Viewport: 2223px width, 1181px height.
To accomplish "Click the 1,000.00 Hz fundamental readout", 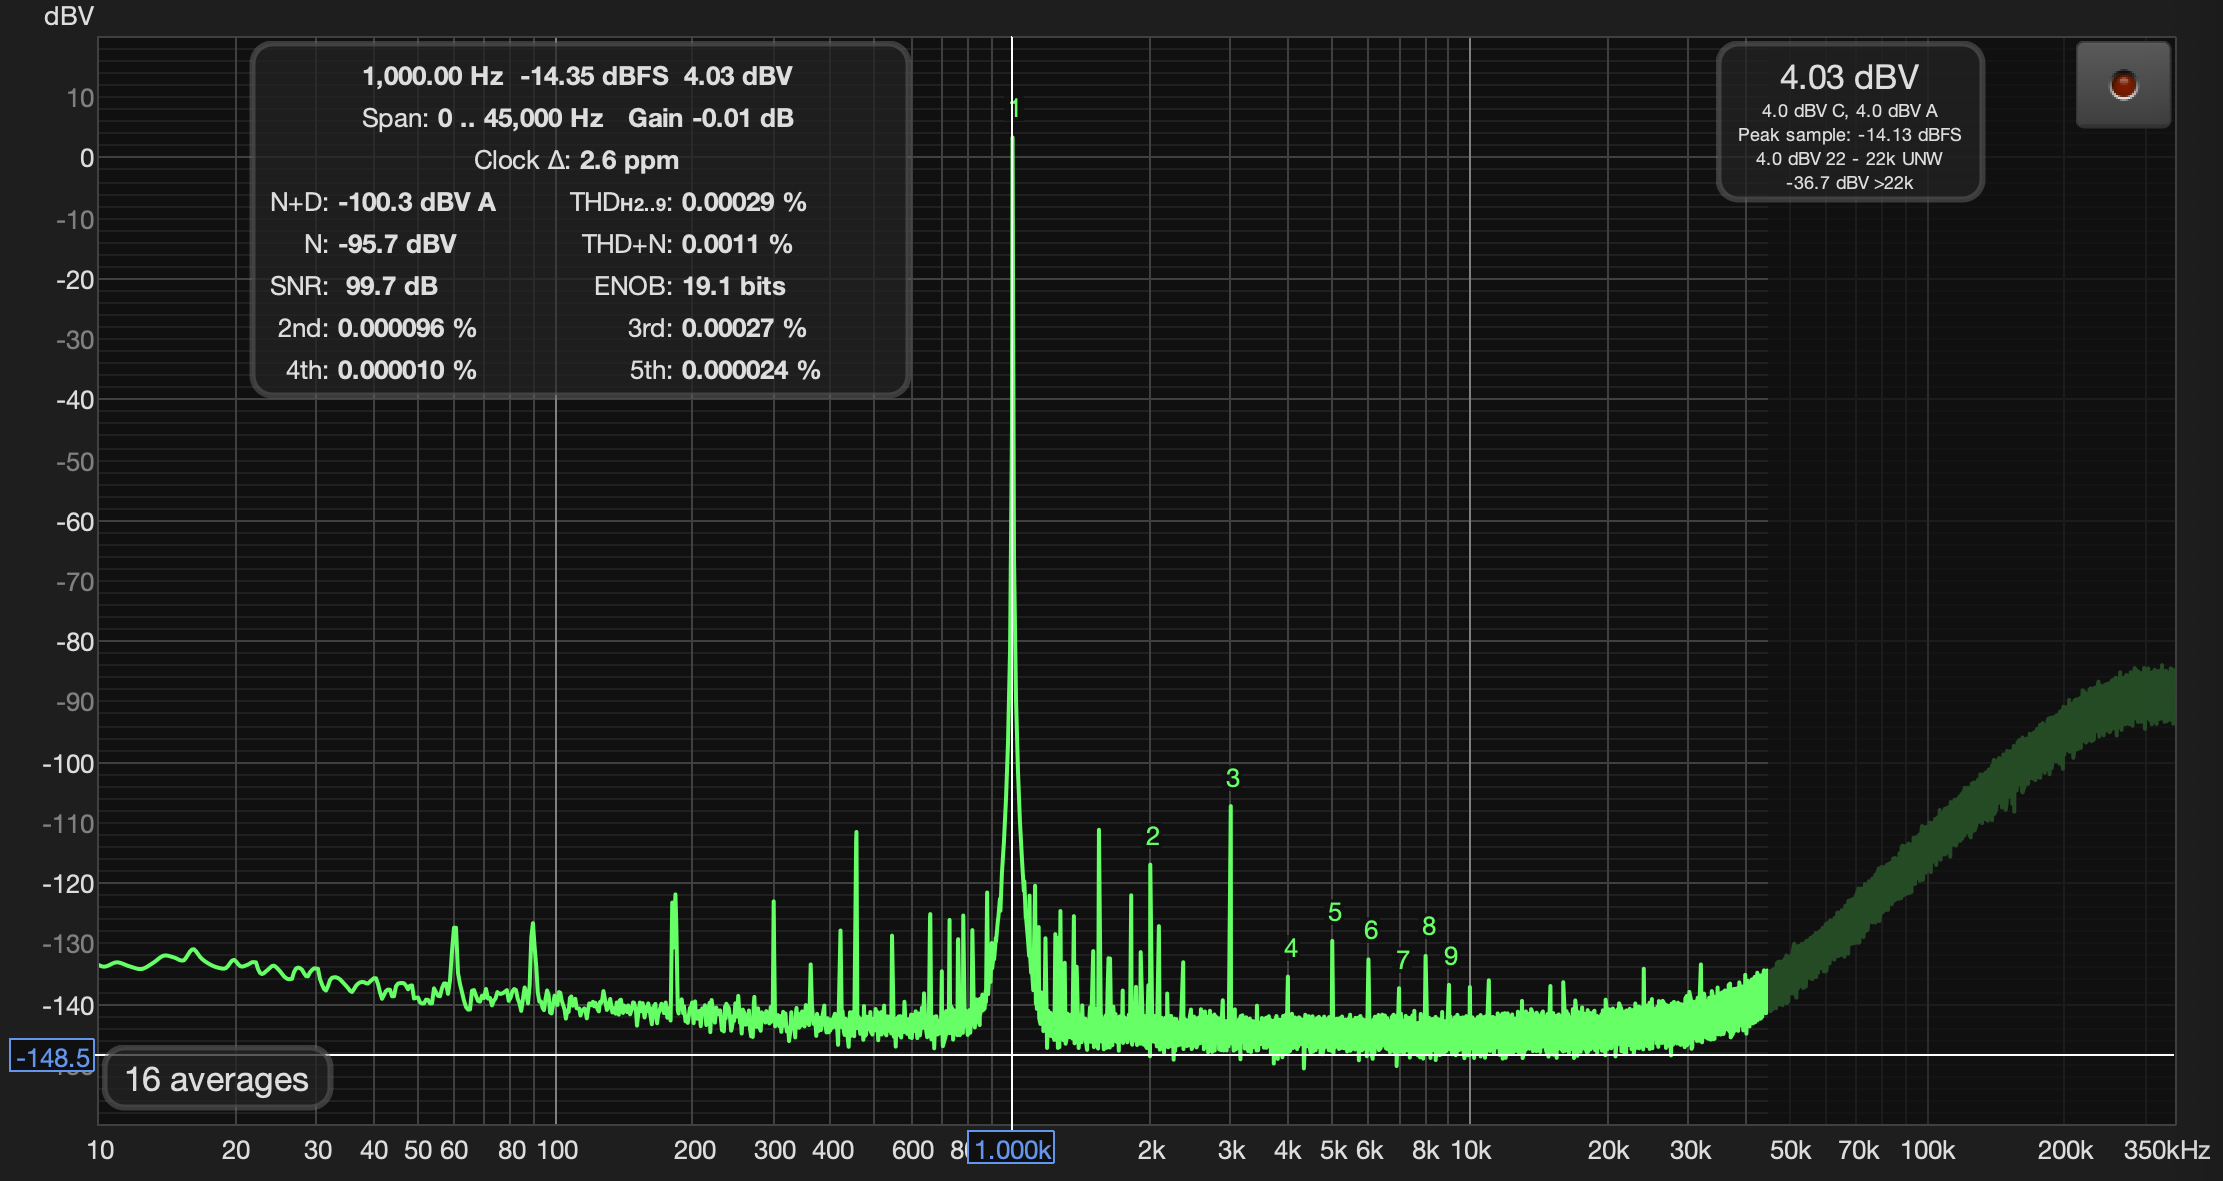I will [x=432, y=76].
